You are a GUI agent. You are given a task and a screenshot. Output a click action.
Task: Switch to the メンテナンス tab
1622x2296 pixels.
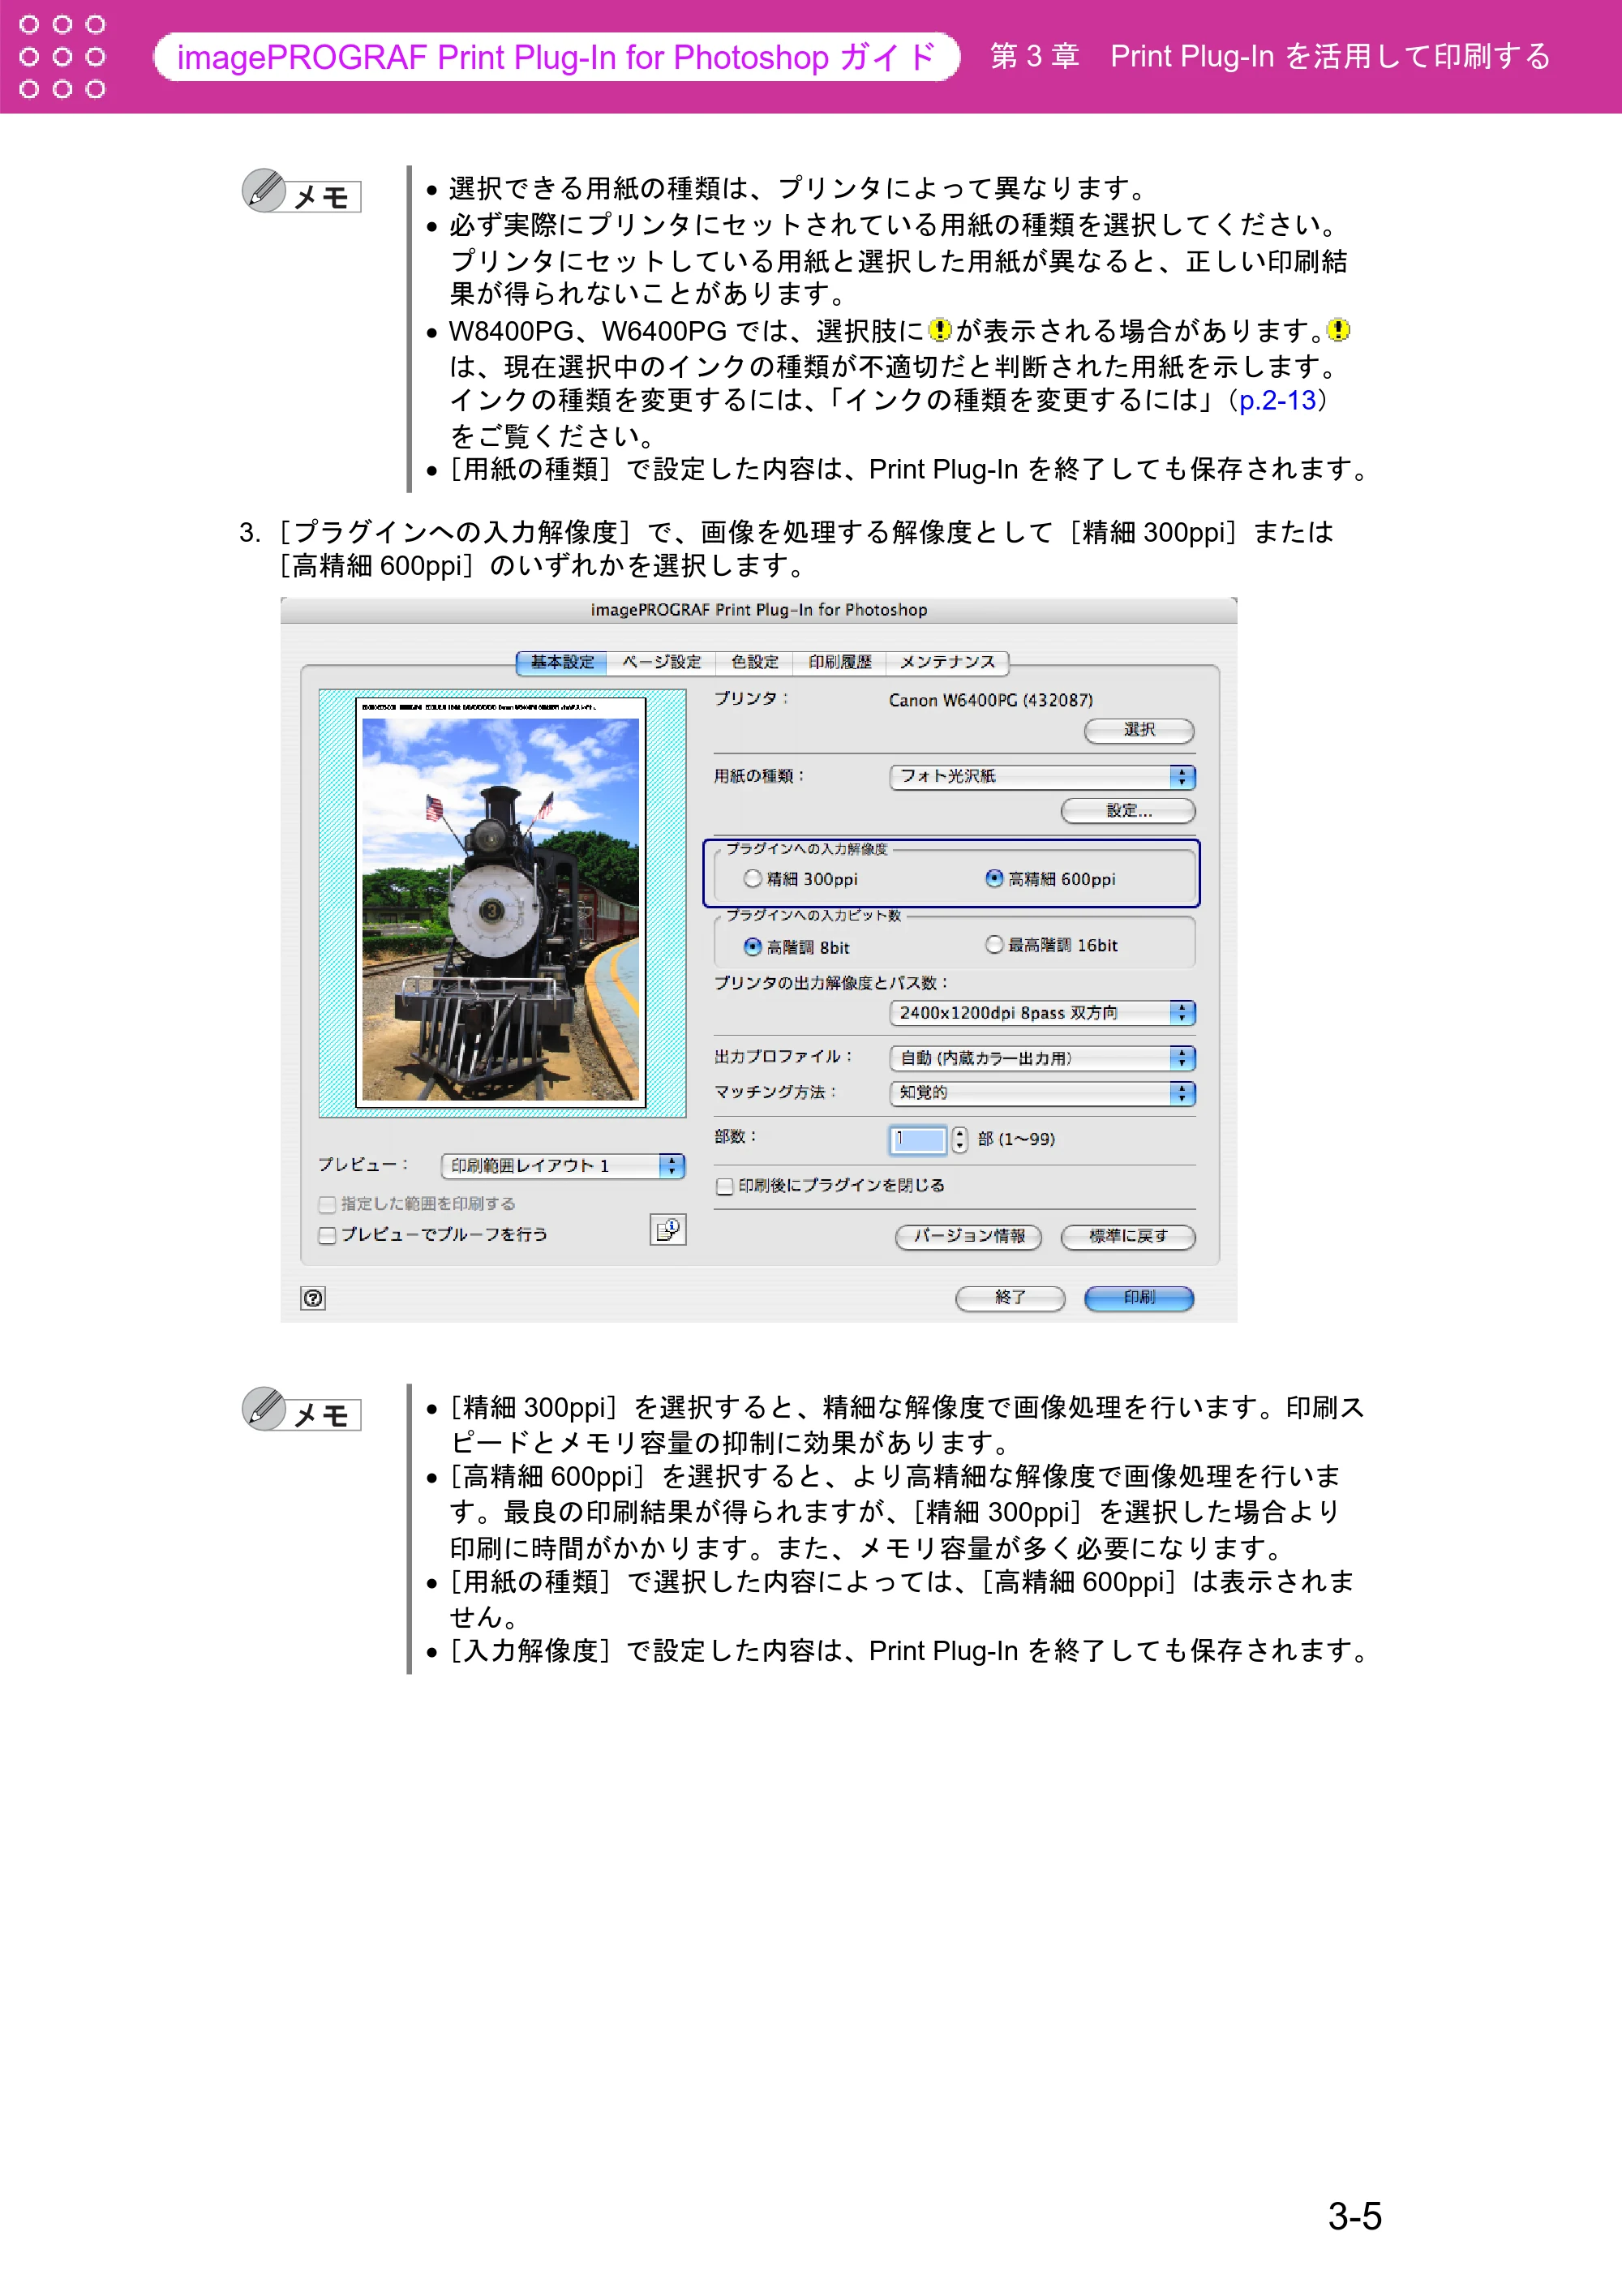tap(947, 662)
